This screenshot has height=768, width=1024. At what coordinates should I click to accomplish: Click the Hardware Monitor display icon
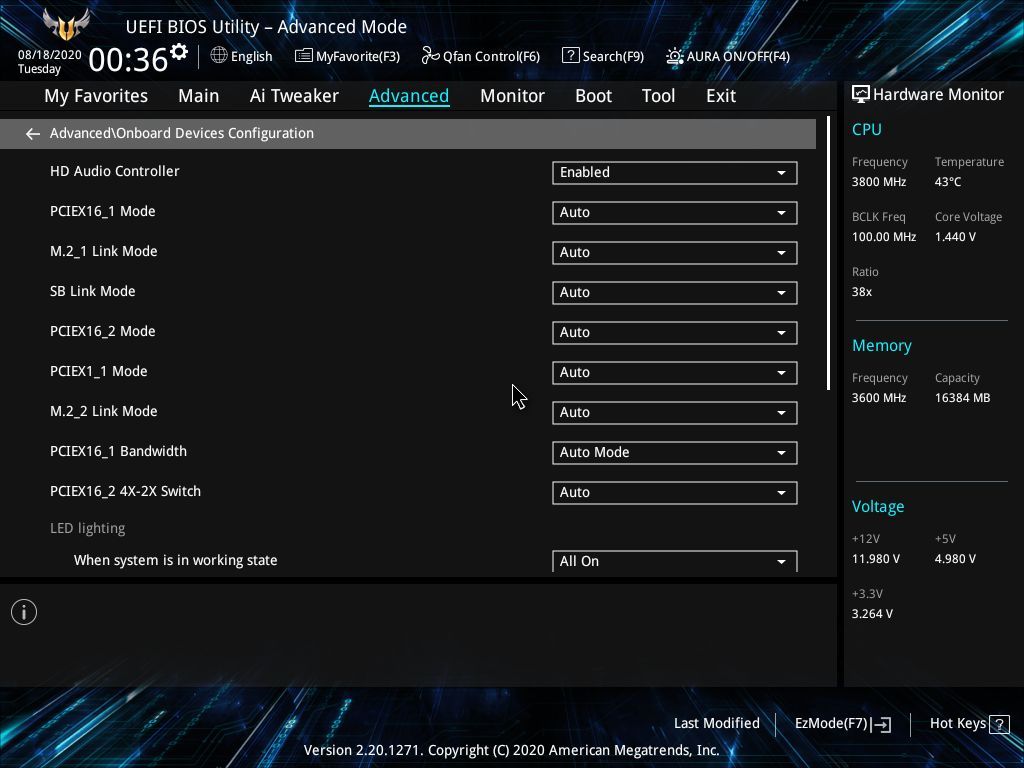[861, 95]
